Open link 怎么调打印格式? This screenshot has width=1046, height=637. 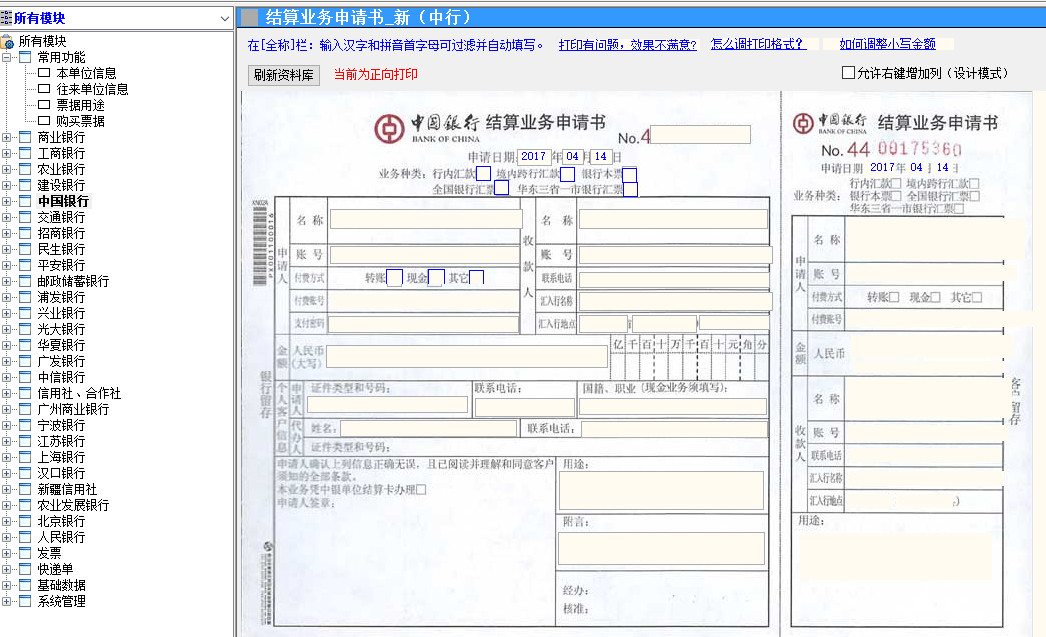[757, 44]
